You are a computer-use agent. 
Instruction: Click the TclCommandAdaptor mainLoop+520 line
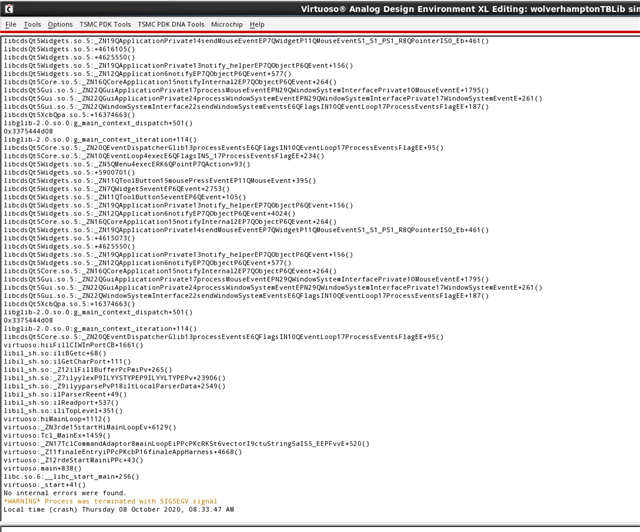(x=187, y=443)
